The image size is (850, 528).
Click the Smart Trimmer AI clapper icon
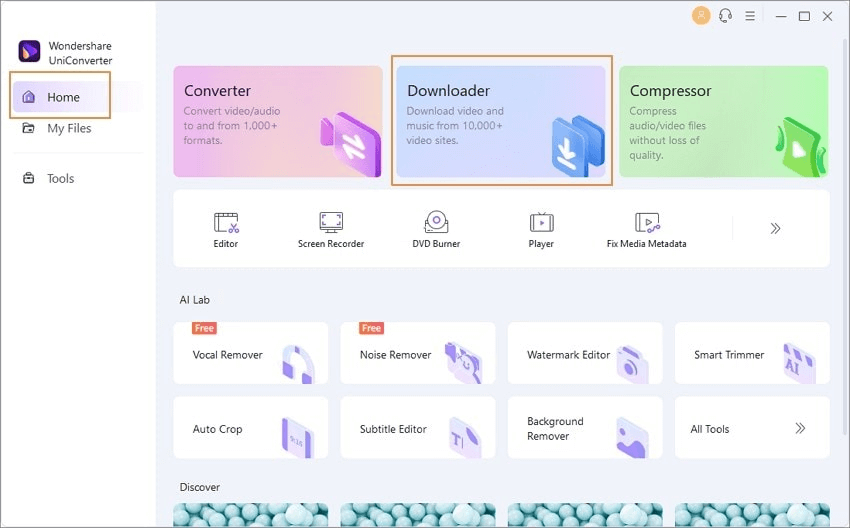click(x=800, y=363)
